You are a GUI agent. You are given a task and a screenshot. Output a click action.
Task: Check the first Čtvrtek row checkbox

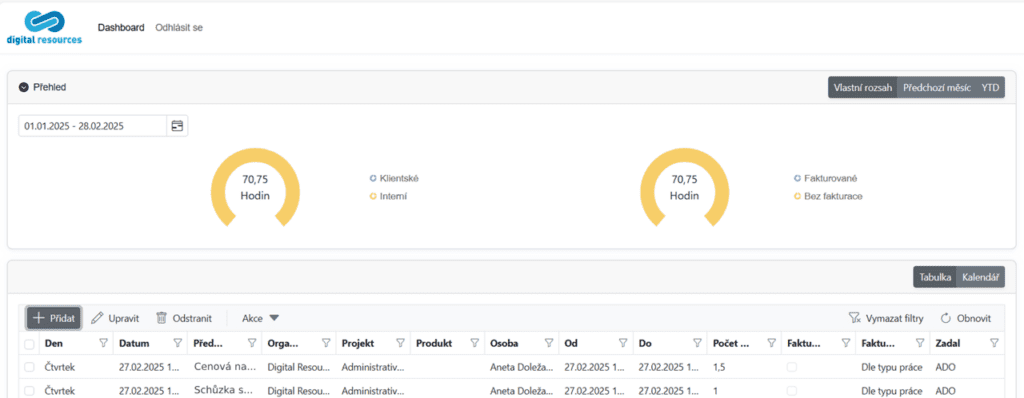tap(29, 367)
